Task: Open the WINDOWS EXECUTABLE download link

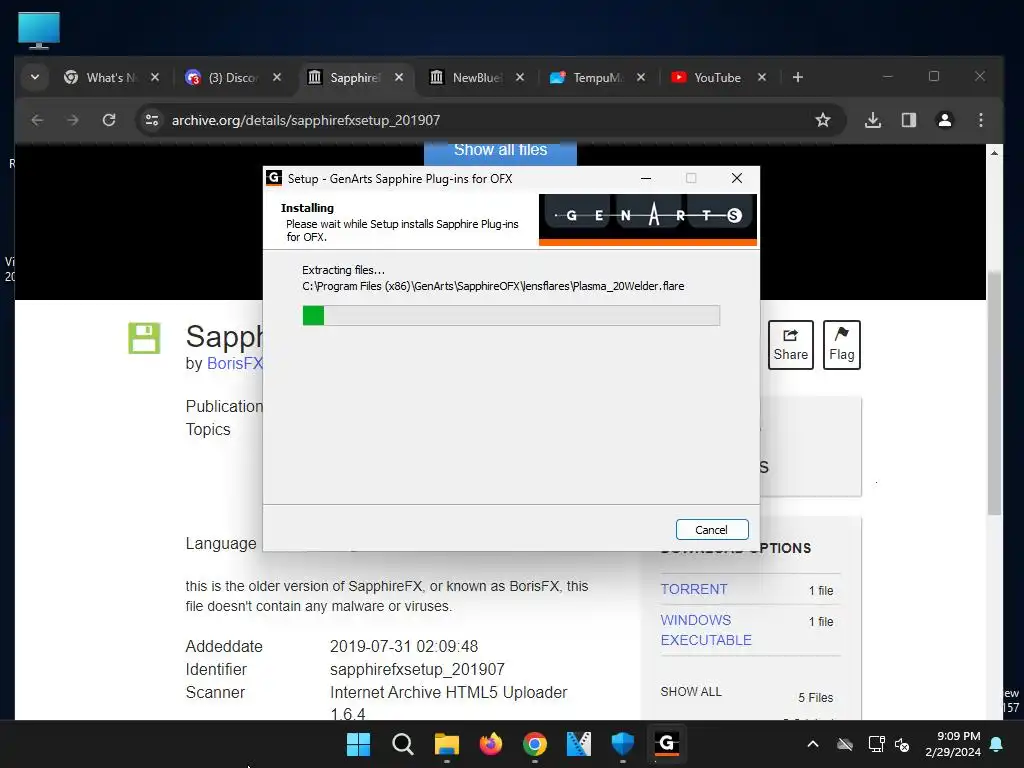Action: pyautogui.click(x=706, y=630)
